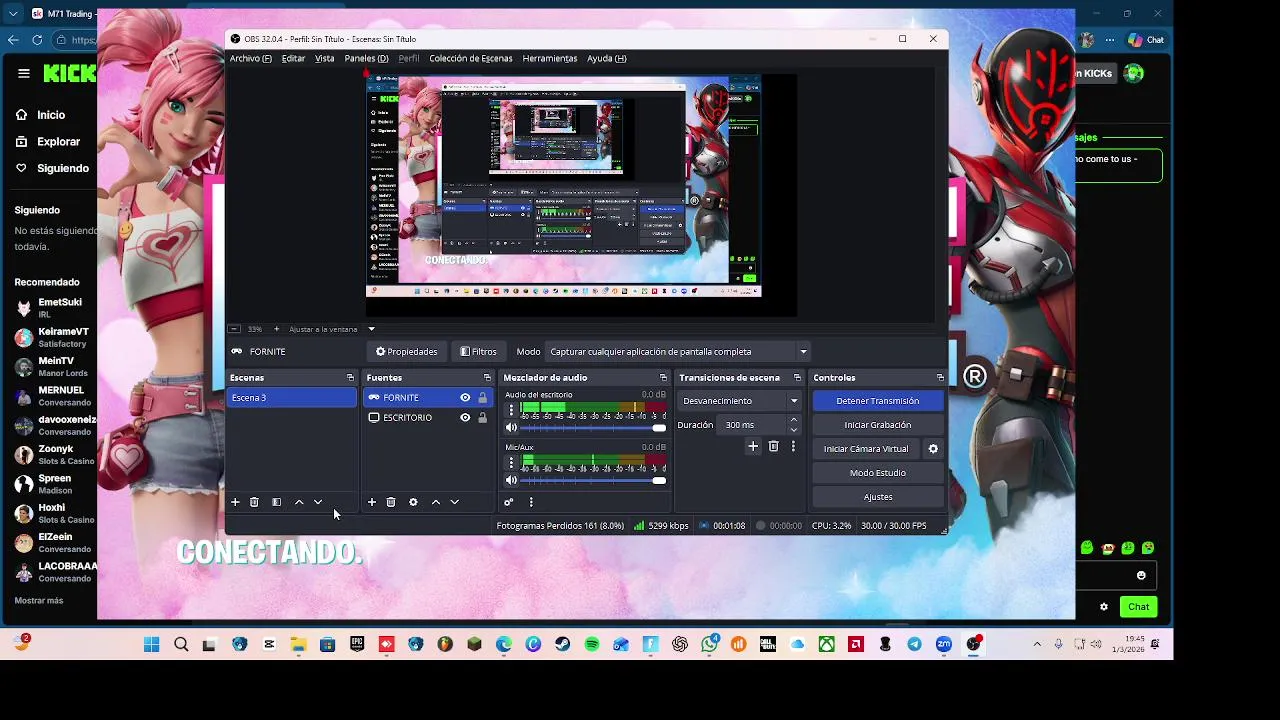
Task: Click Detener Transmisión button
Action: 877,401
